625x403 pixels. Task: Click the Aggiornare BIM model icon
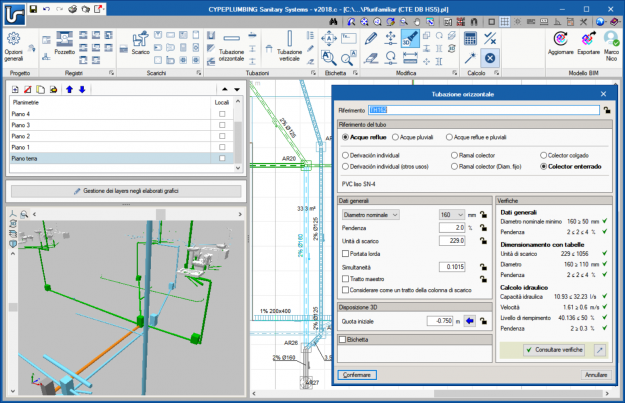pyautogui.click(x=561, y=40)
